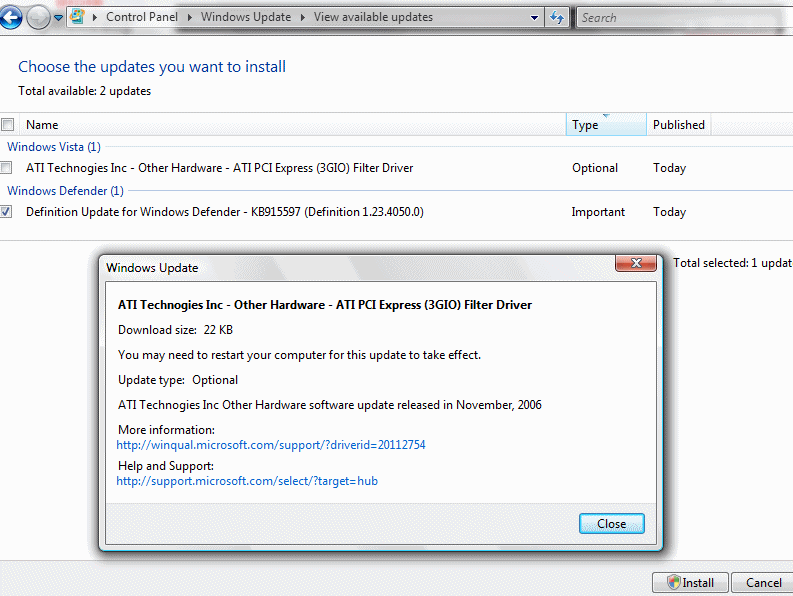The height and width of the screenshot is (596, 793).
Task: Expand the address bar history dropdown
Action: click(x=532, y=17)
